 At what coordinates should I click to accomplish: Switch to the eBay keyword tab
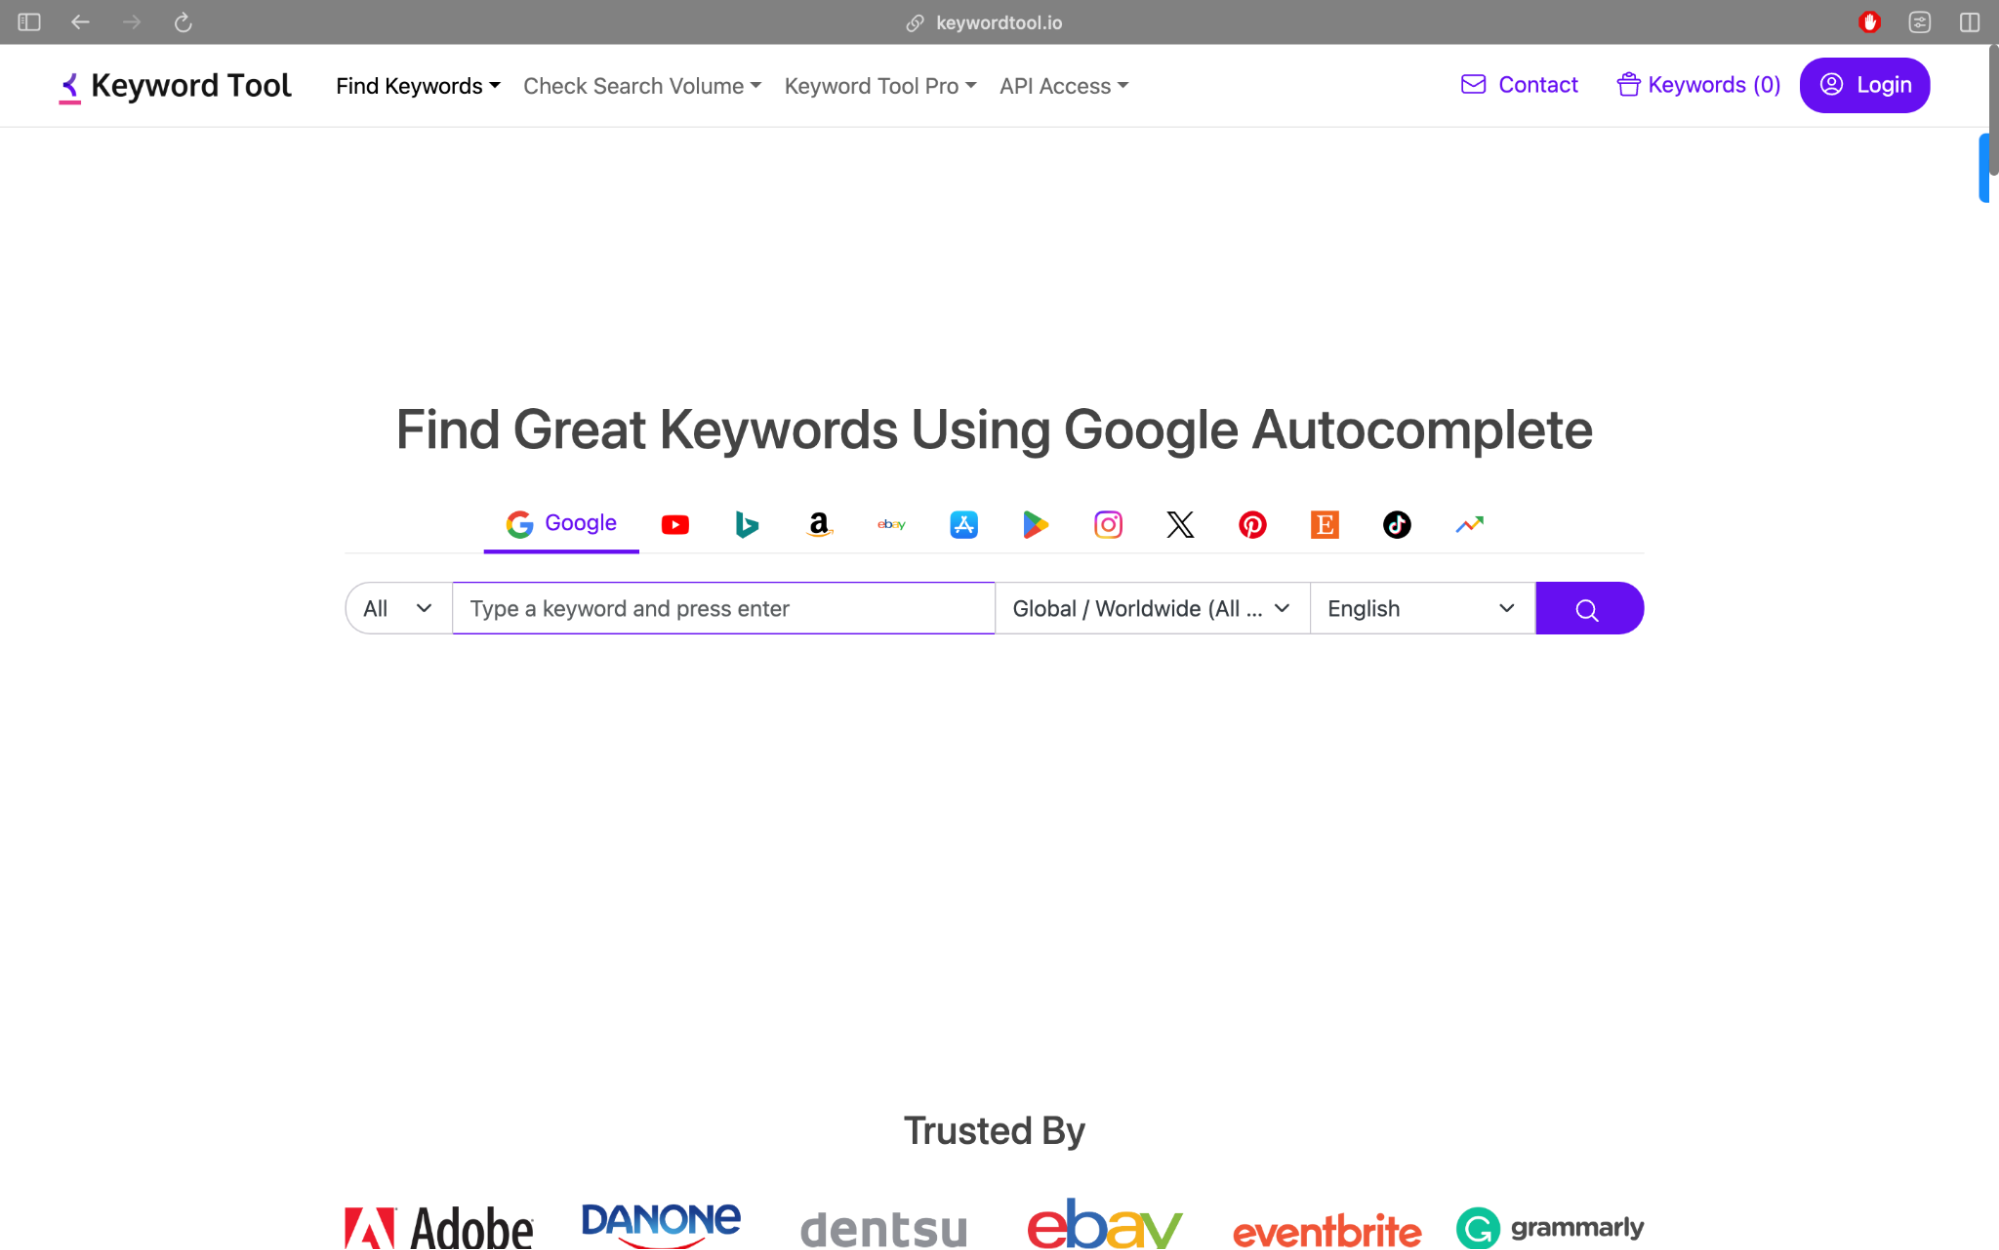tap(891, 524)
